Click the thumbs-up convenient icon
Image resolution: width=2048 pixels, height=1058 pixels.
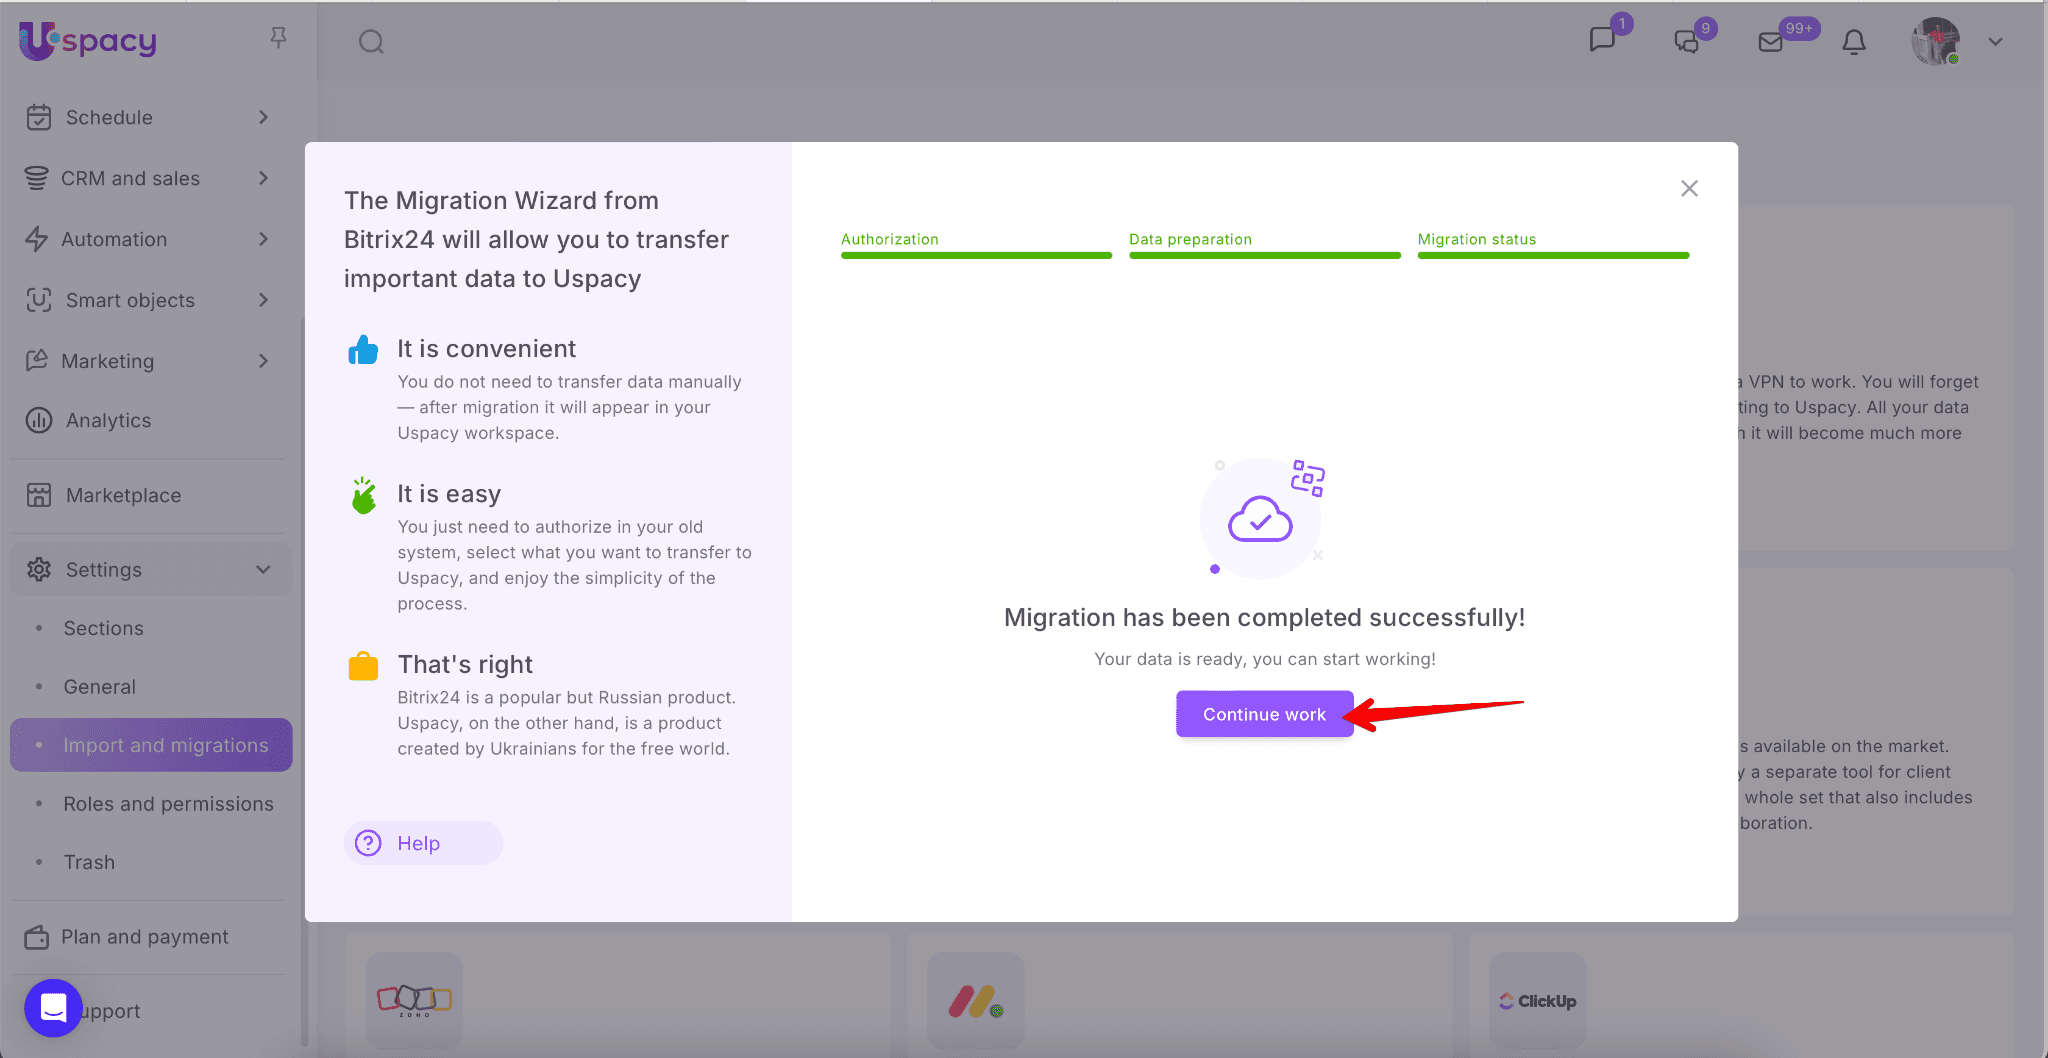[x=363, y=350]
